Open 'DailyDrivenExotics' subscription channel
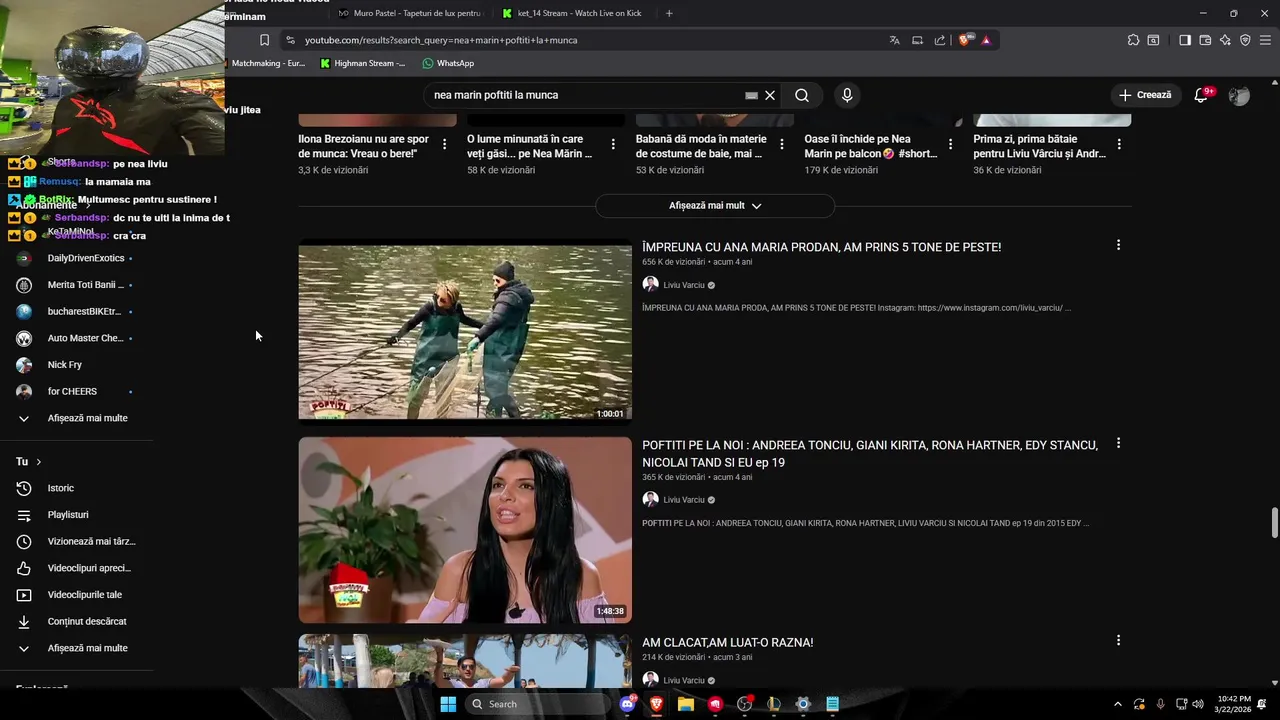The width and height of the screenshot is (1280, 720). pos(77,258)
